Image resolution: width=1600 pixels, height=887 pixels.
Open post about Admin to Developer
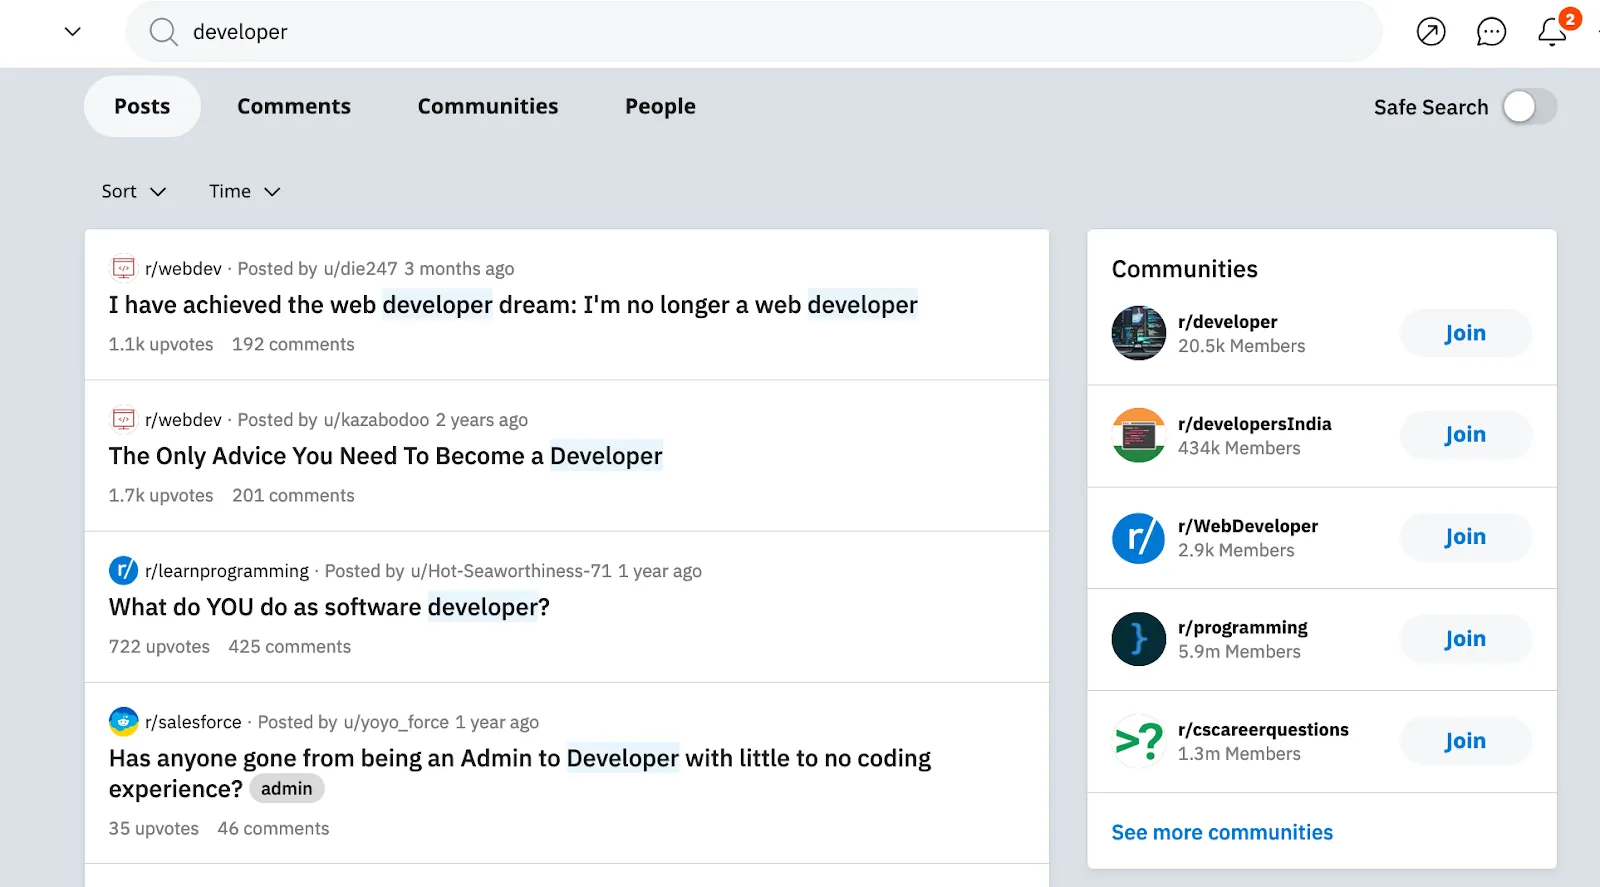(x=520, y=773)
